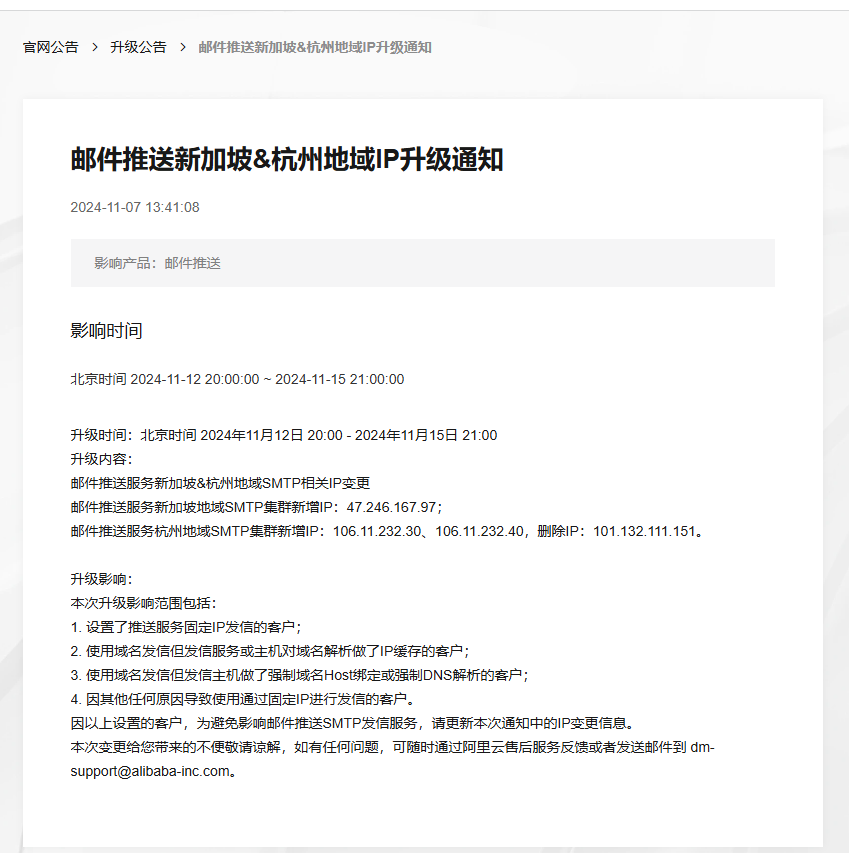This screenshot has height=853, width=849.
Task: Click list item 2 about IP缓存
Action: [269, 651]
